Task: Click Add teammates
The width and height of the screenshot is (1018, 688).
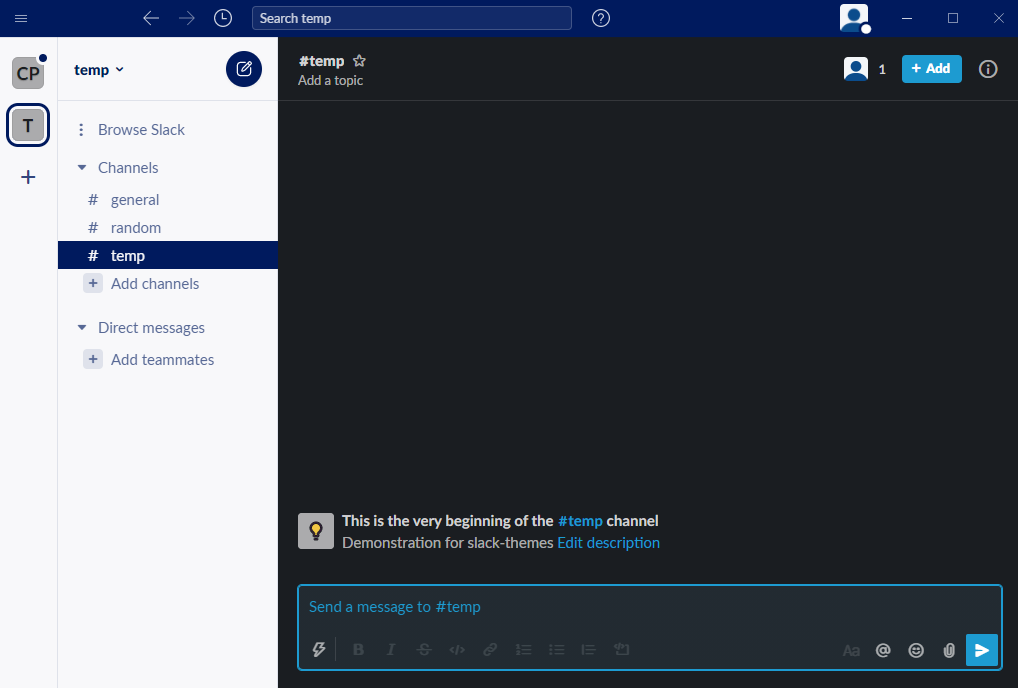Action: (x=162, y=360)
